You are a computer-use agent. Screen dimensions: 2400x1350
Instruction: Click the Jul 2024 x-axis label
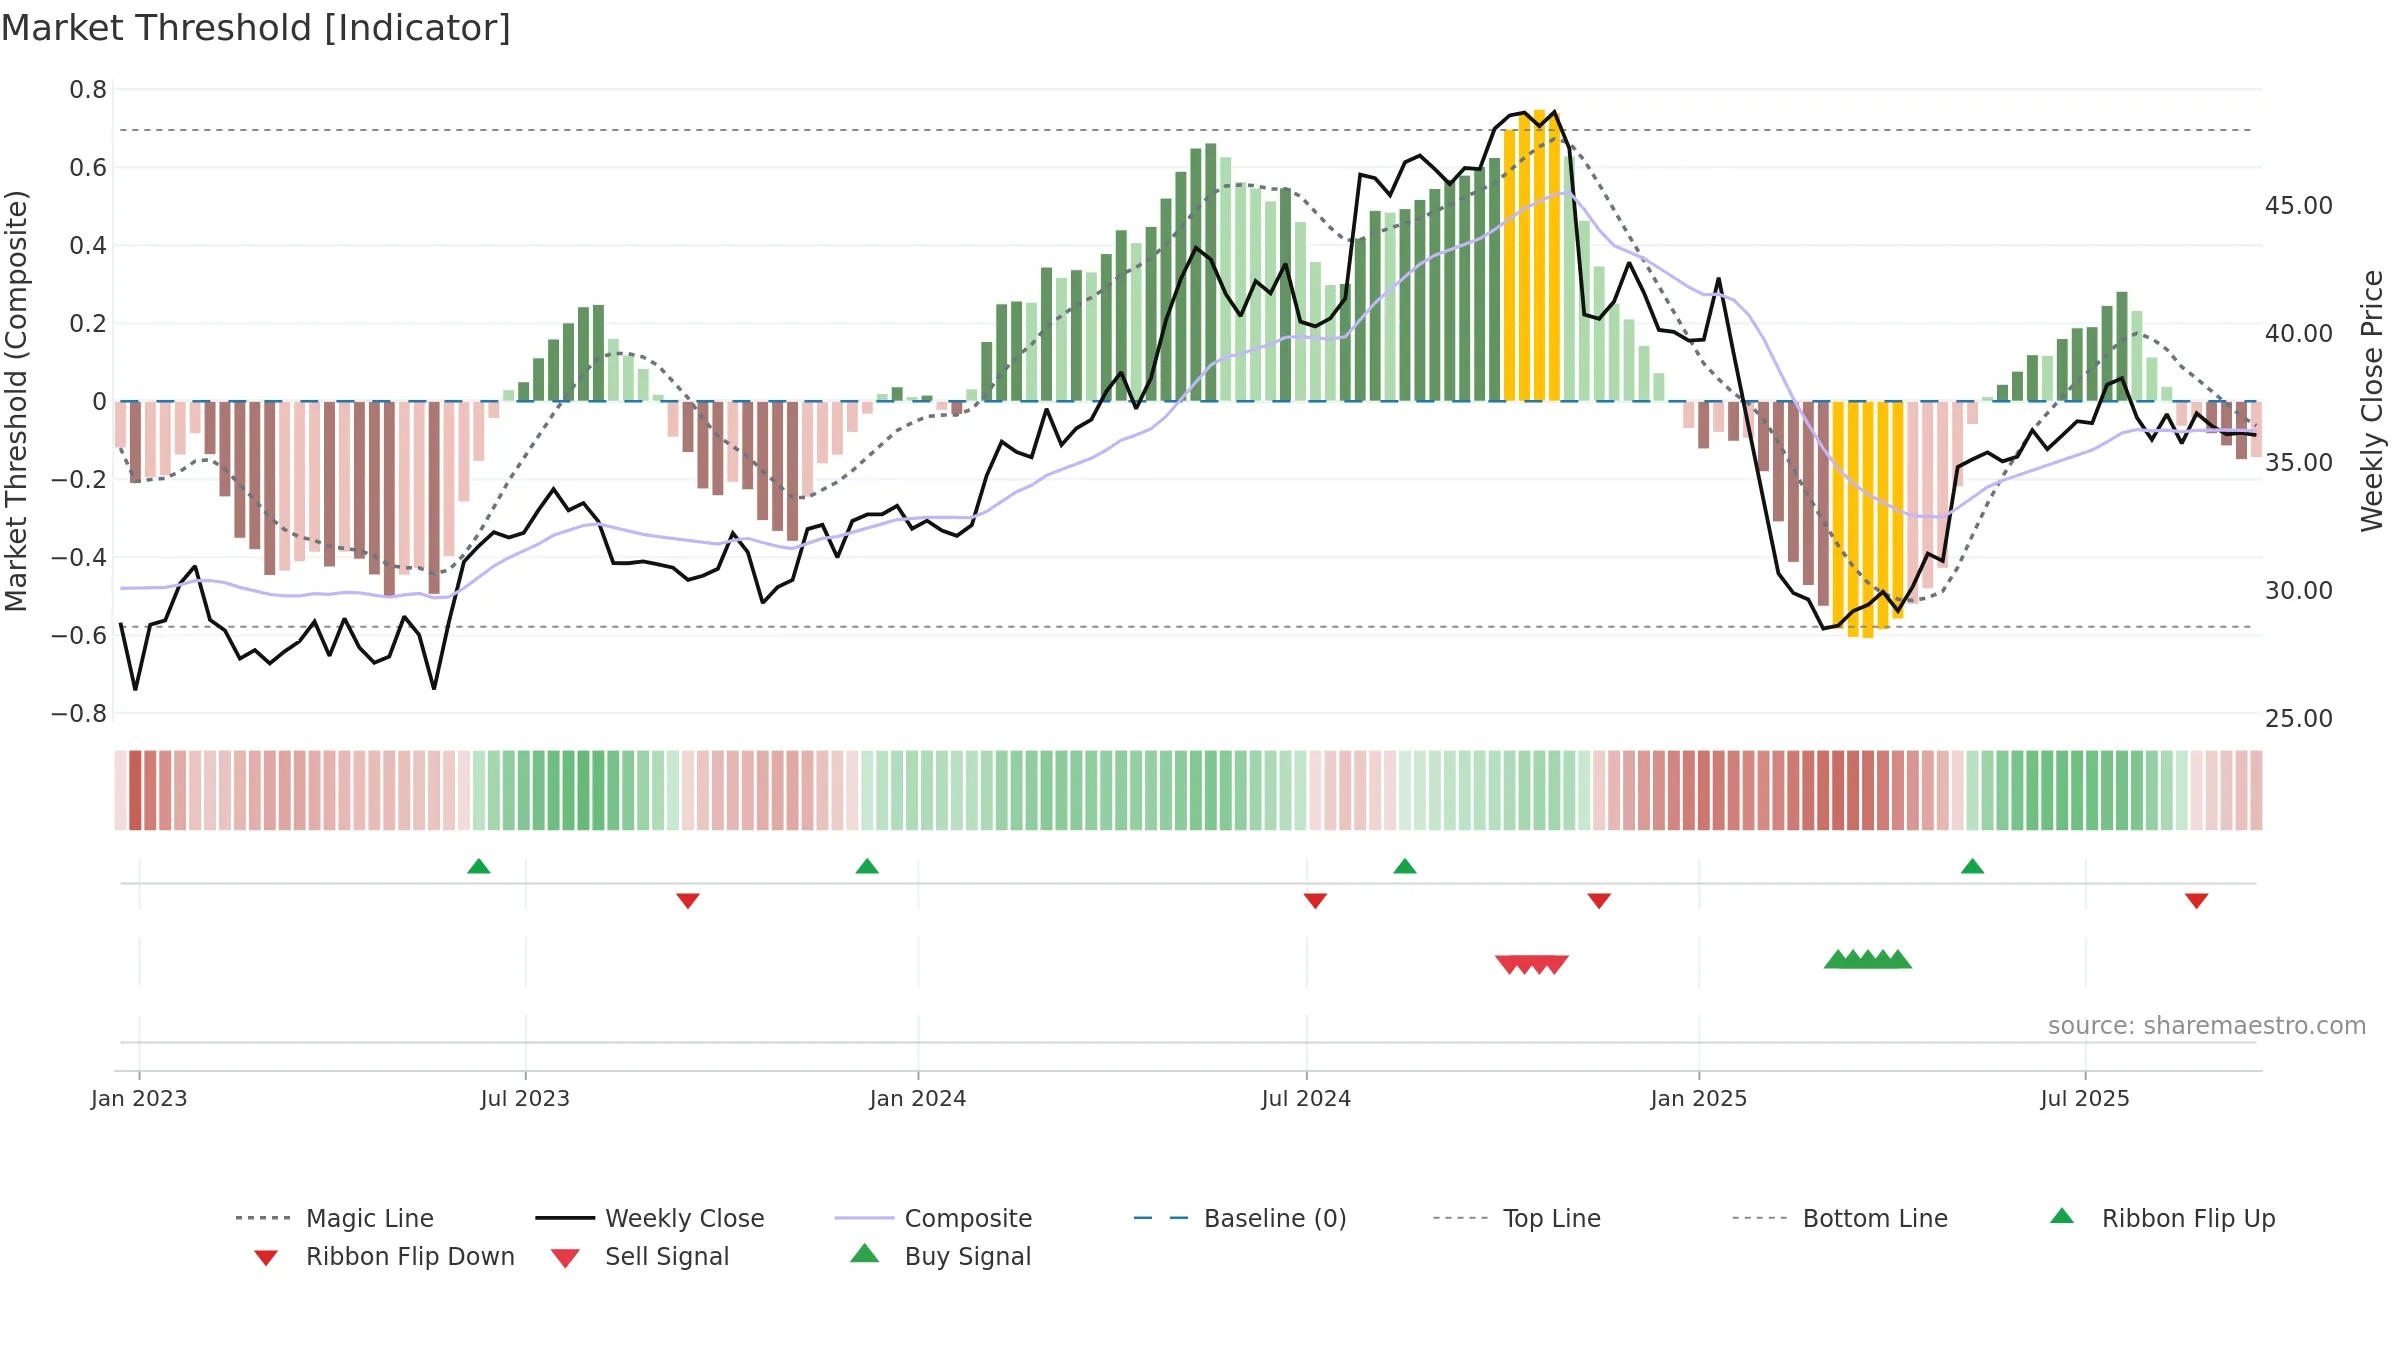(x=1306, y=1099)
